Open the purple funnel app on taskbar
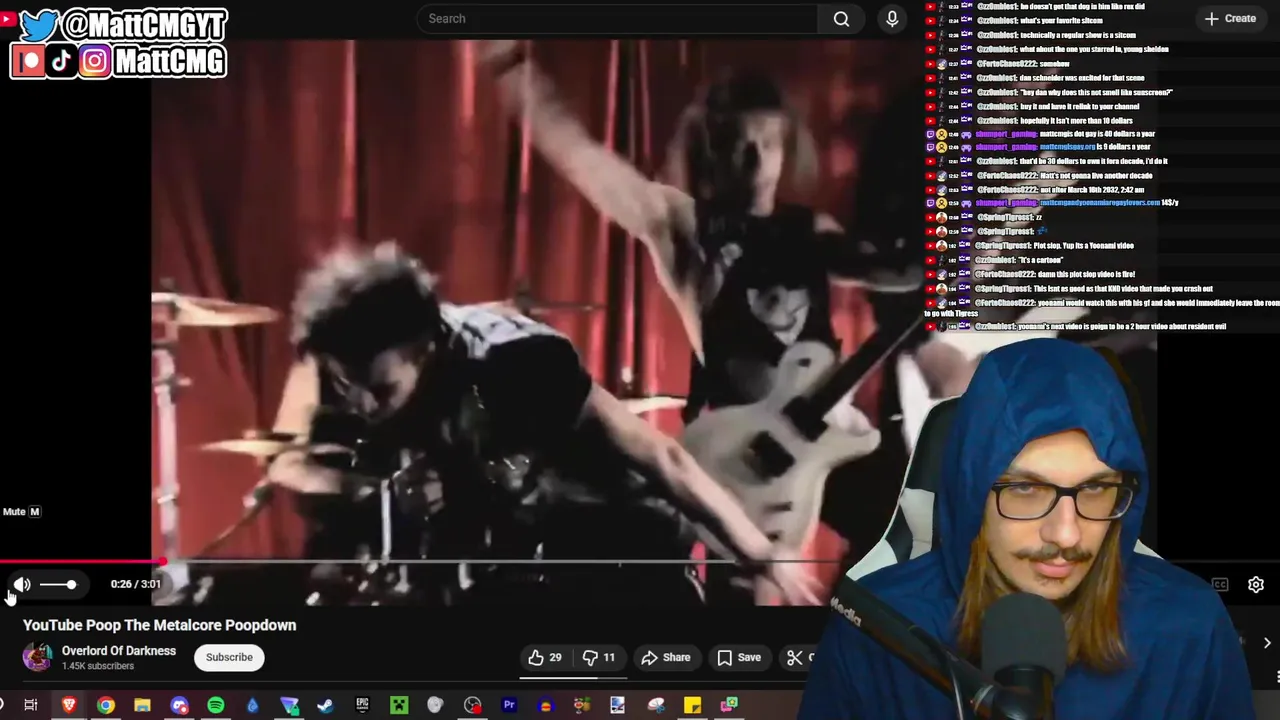 tap(289, 705)
